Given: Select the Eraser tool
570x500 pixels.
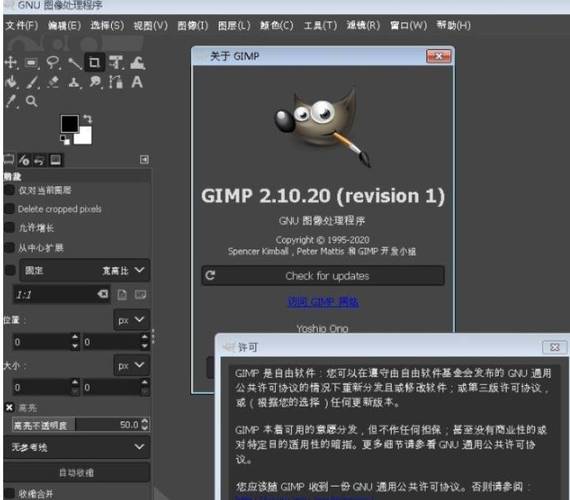Looking at the screenshot, I should (53, 82).
